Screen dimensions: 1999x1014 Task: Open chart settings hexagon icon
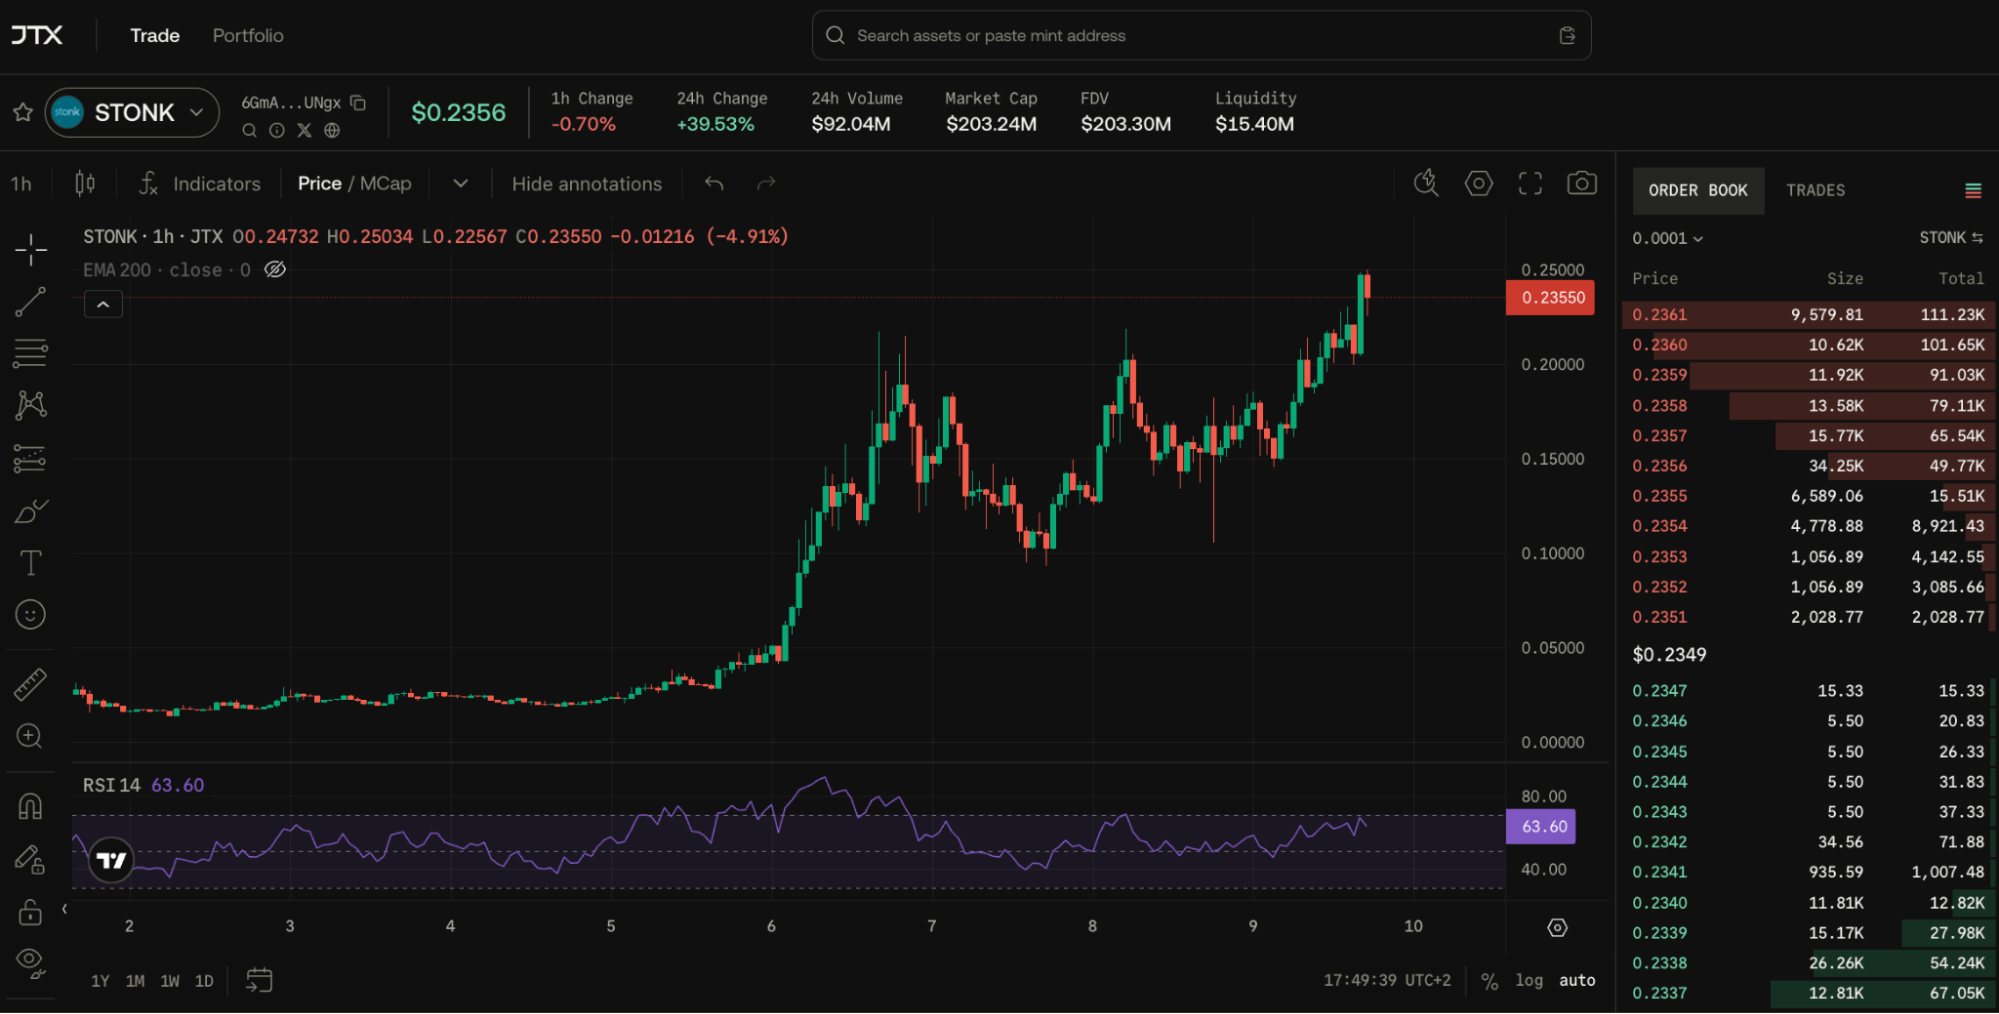point(1478,183)
